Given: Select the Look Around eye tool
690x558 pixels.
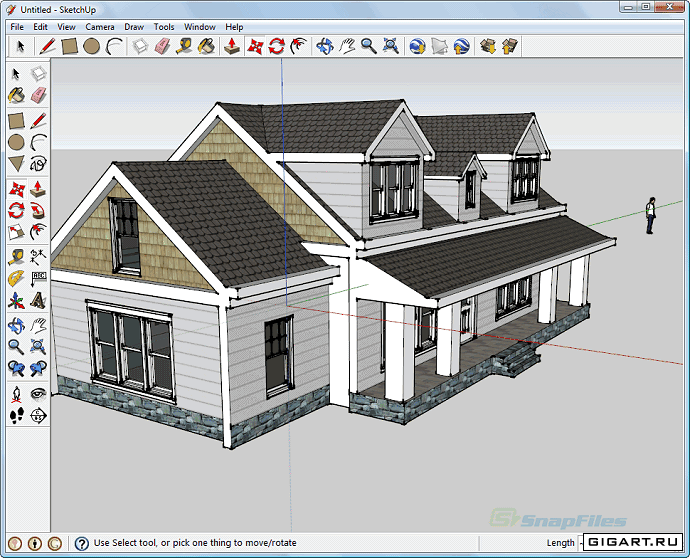Looking at the screenshot, I should 38,394.
